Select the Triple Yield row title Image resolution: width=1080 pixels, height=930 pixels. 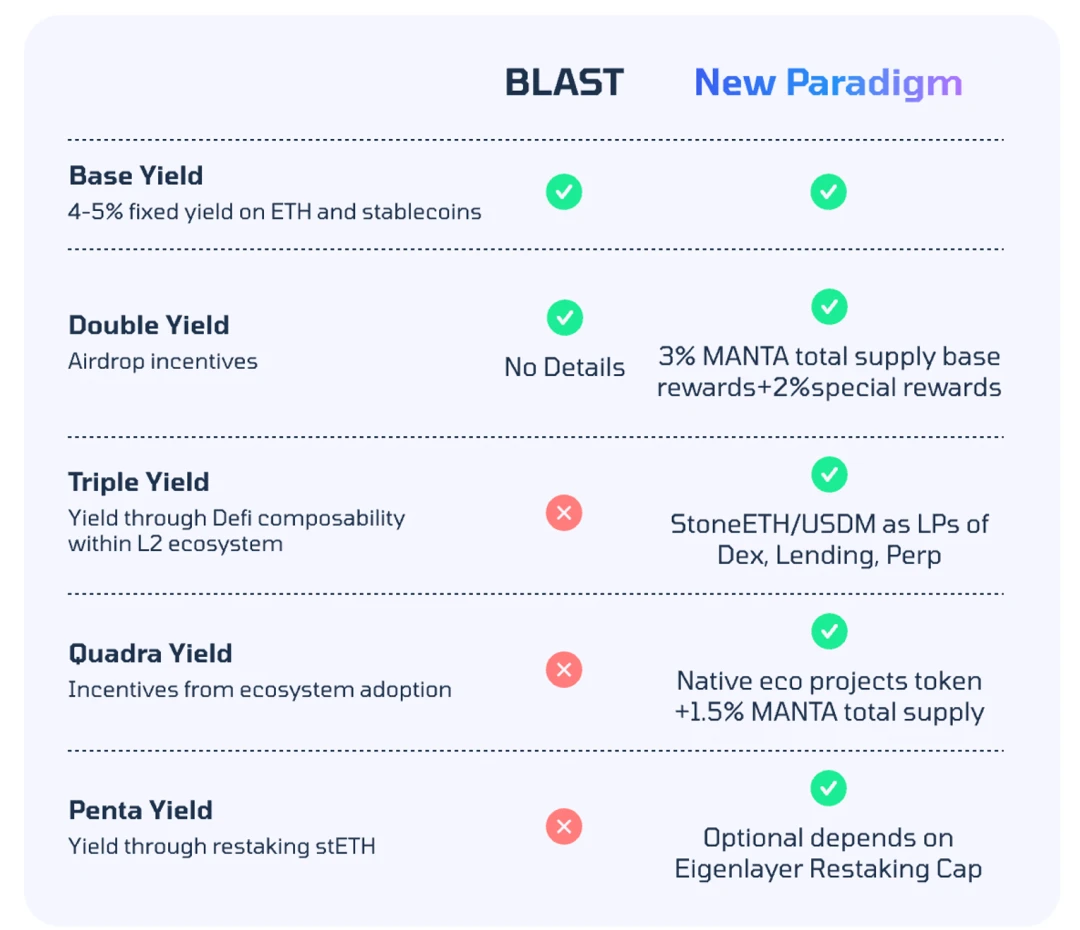pos(139,482)
